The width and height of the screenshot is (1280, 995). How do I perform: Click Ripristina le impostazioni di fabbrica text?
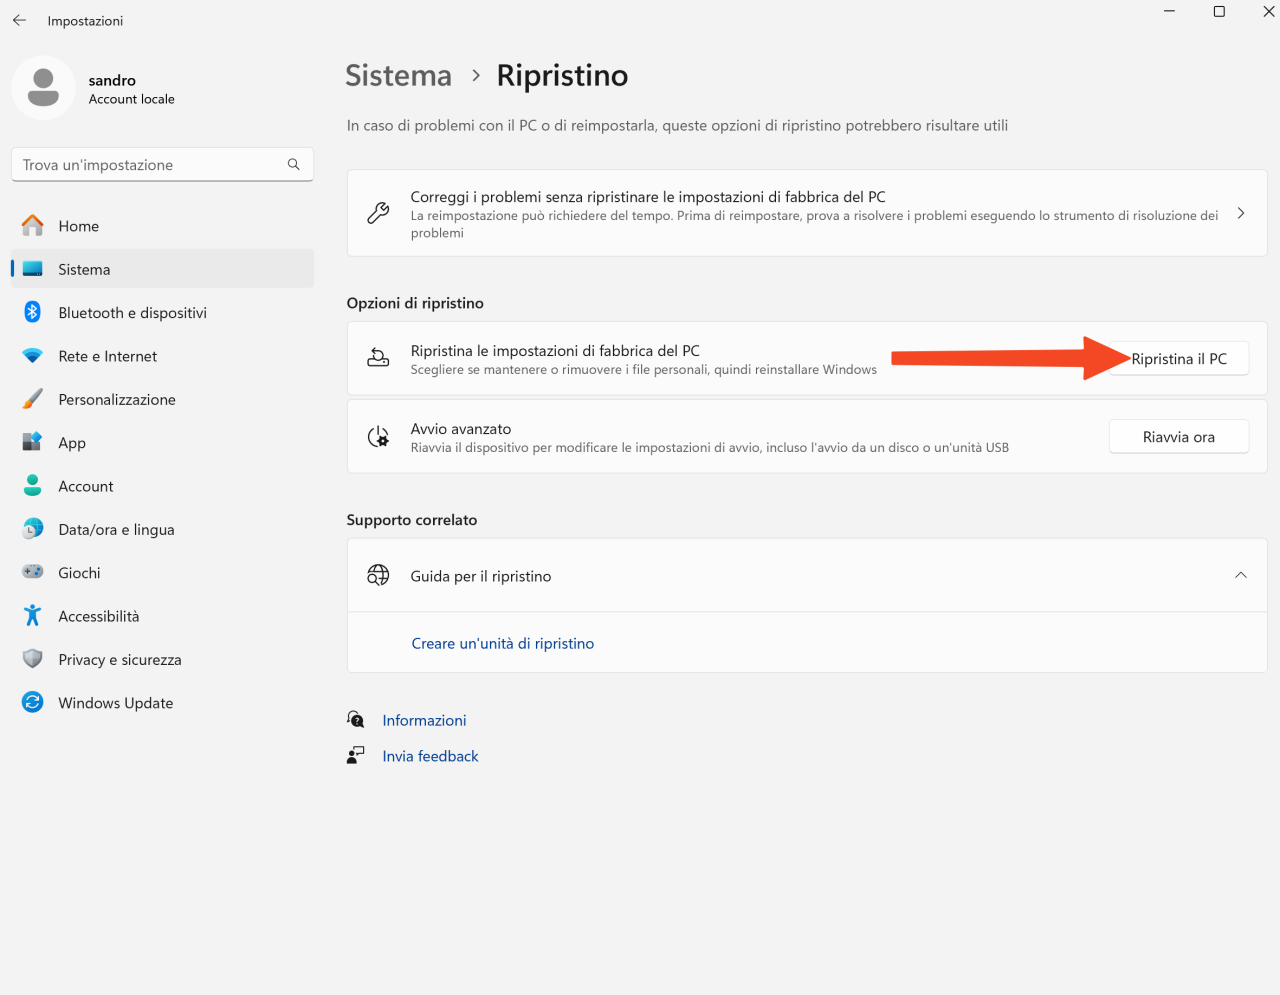pyautogui.click(x=555, y=351)
